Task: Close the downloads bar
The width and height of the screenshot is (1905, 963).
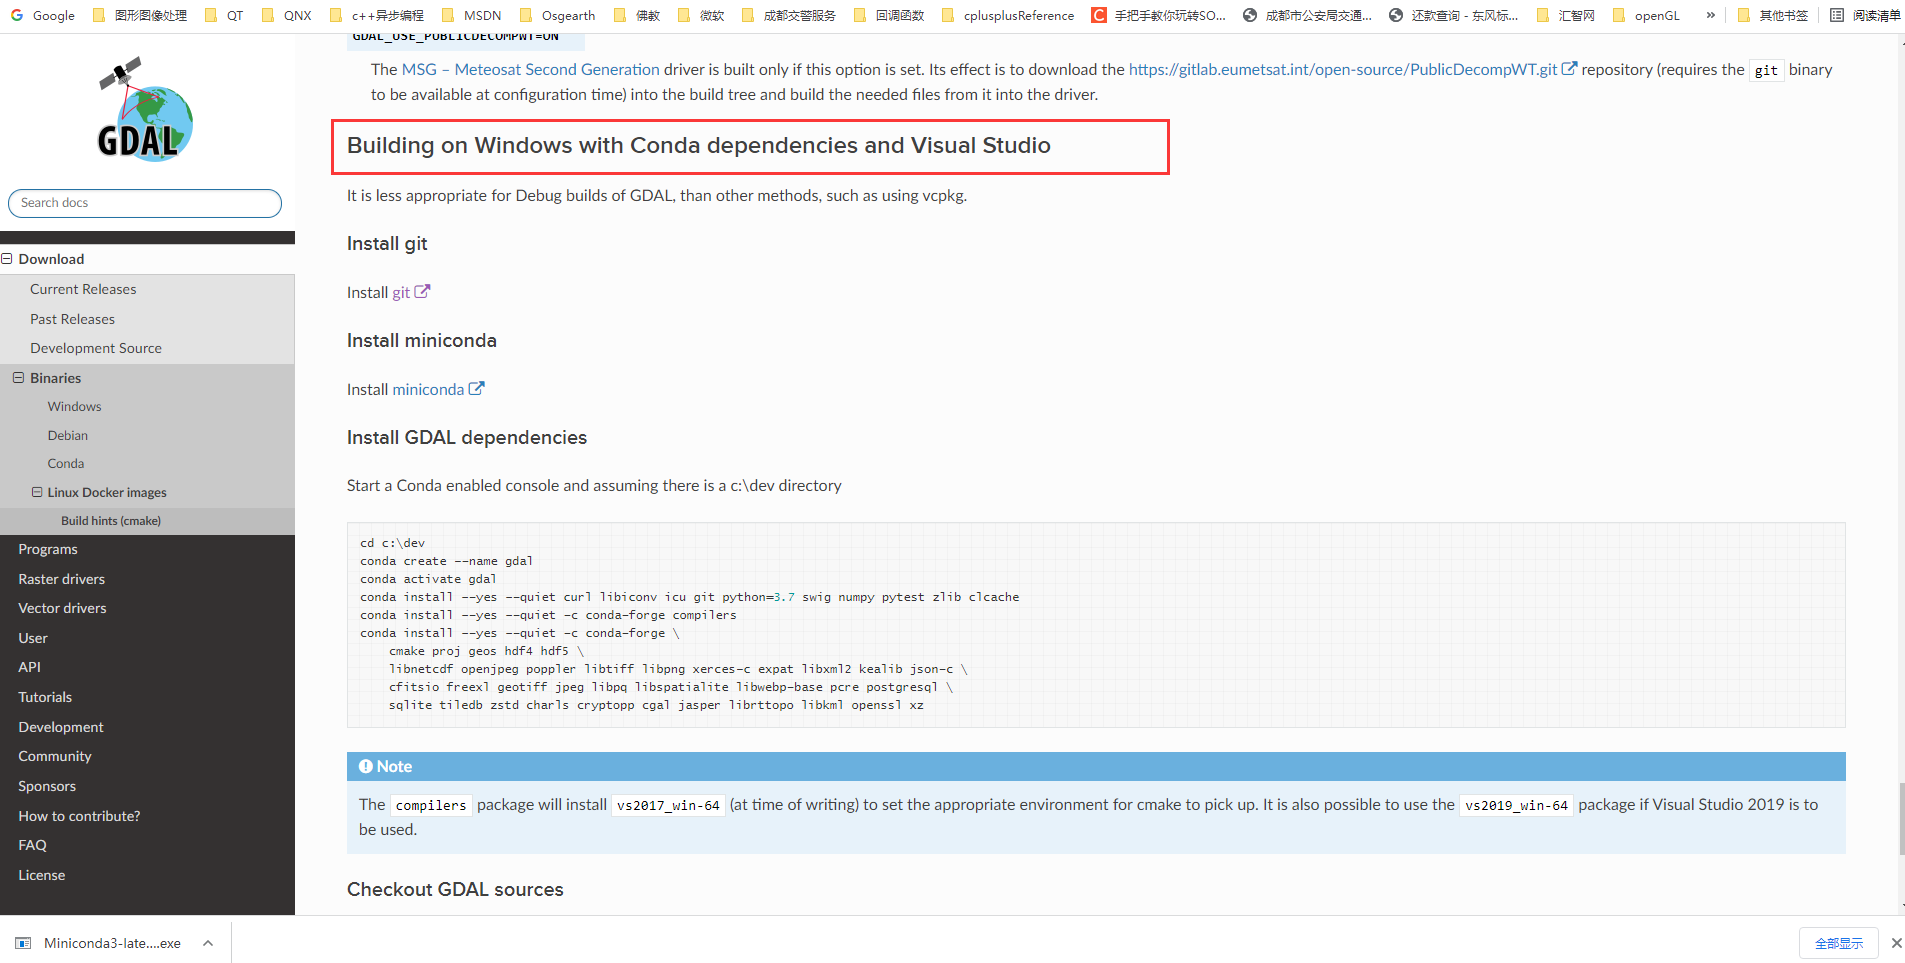Action: click(x=1896, y=943)
